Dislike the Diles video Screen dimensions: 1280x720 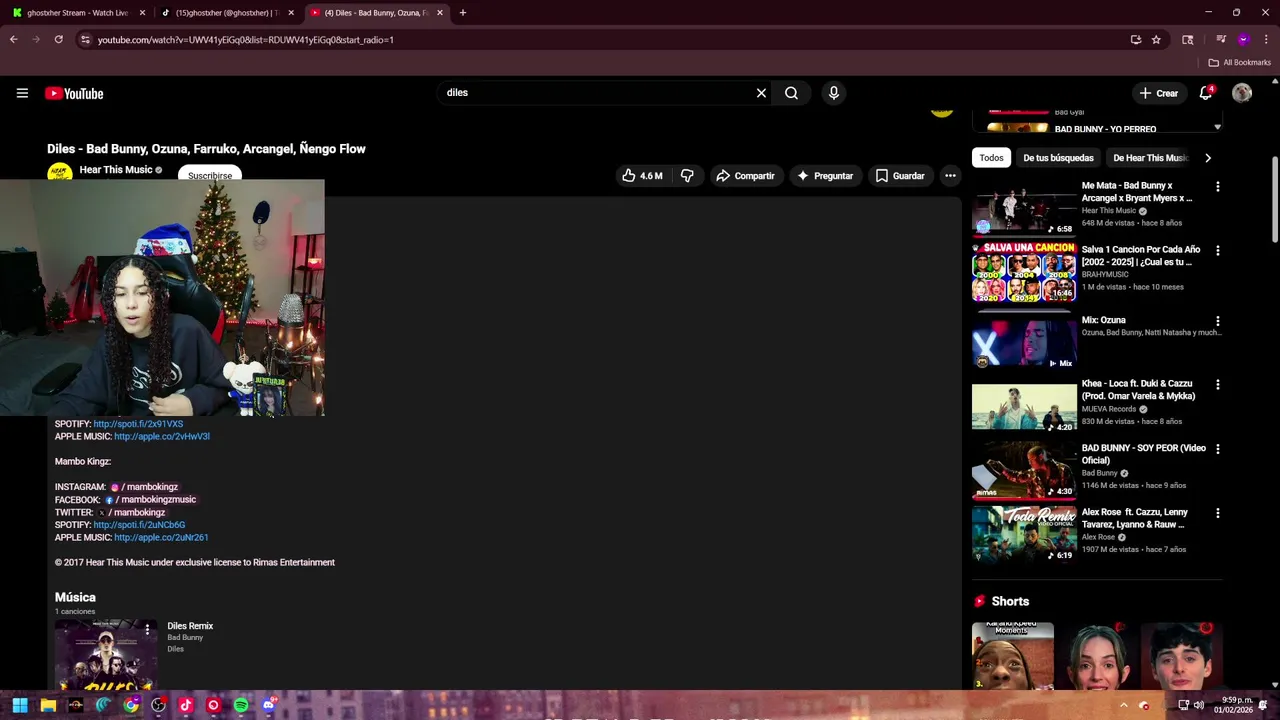coord(687,176)
